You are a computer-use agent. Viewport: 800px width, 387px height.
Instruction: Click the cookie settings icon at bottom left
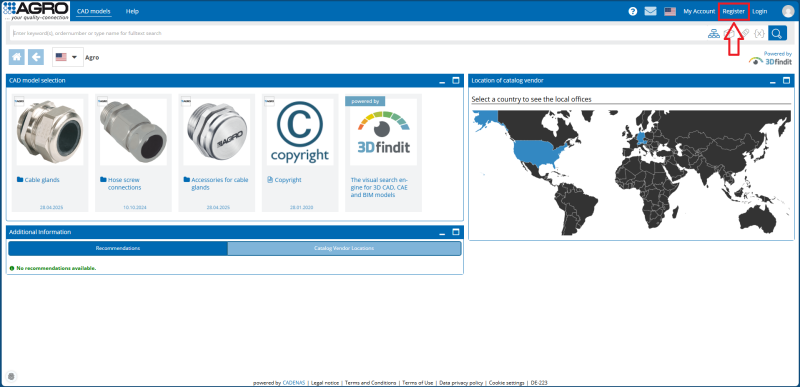pyautogui.click(x=12, y=377)
